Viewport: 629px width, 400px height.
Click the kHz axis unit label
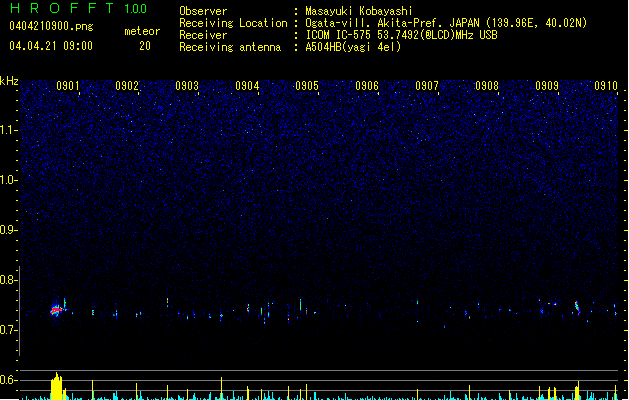click(x=9, y=81)
